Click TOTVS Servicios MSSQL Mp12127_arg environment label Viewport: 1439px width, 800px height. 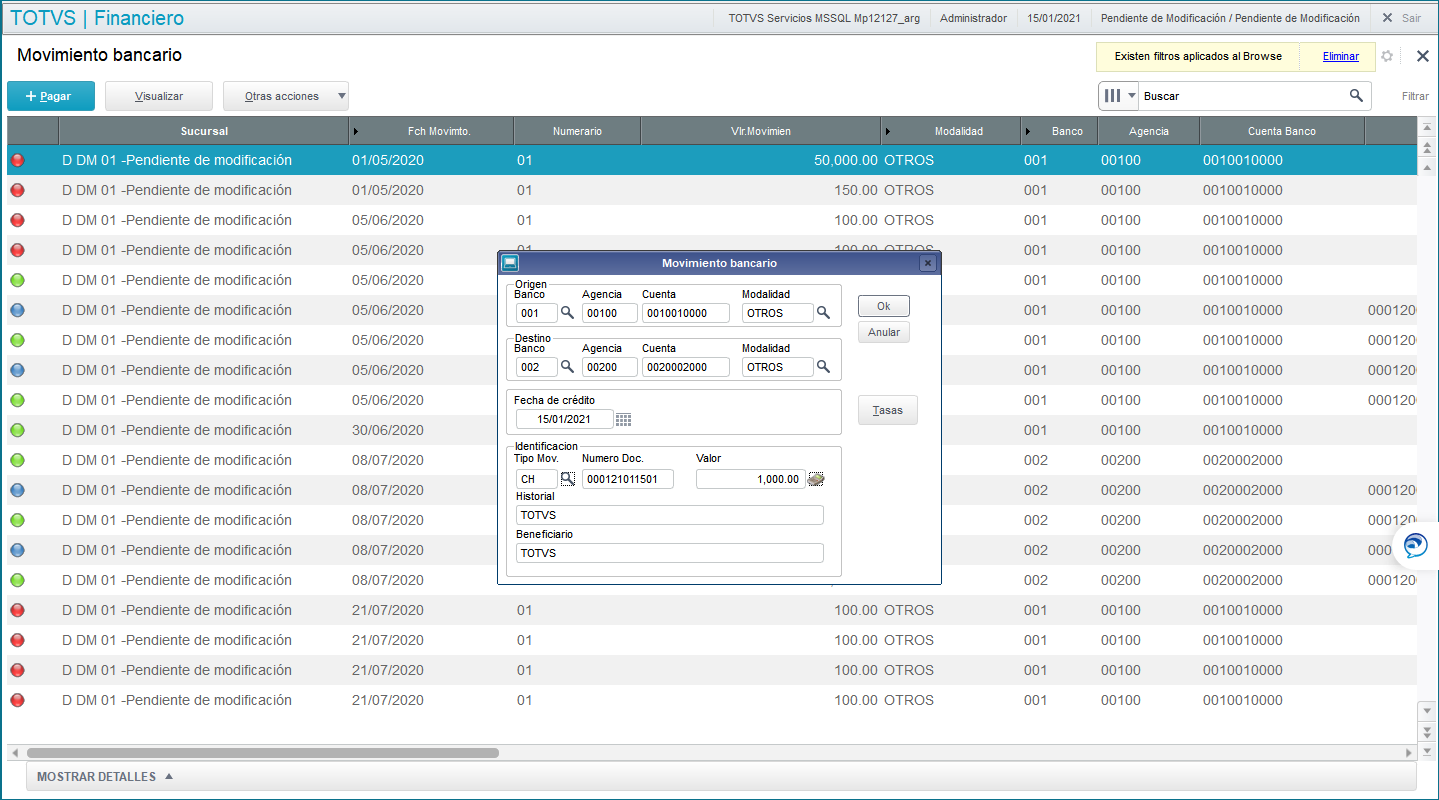[824, 18]
